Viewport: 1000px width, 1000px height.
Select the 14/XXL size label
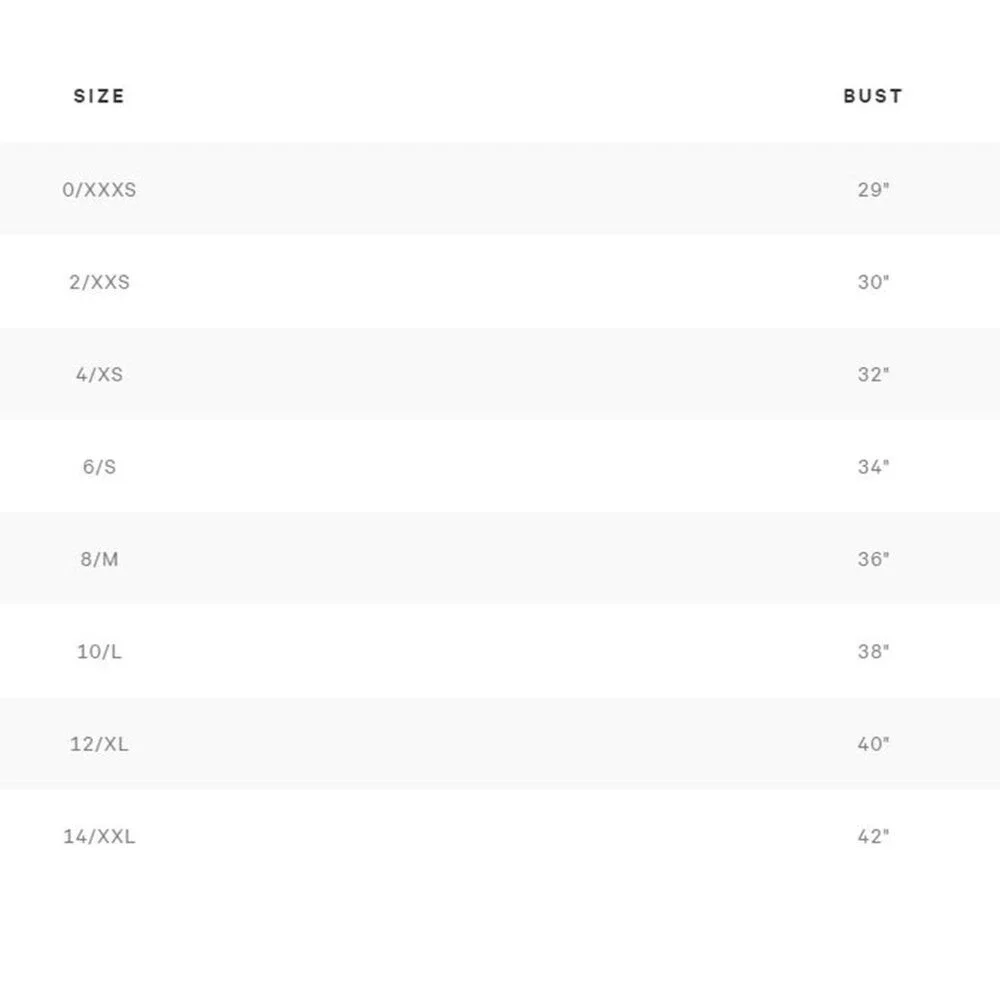click(x=99, y=836)
